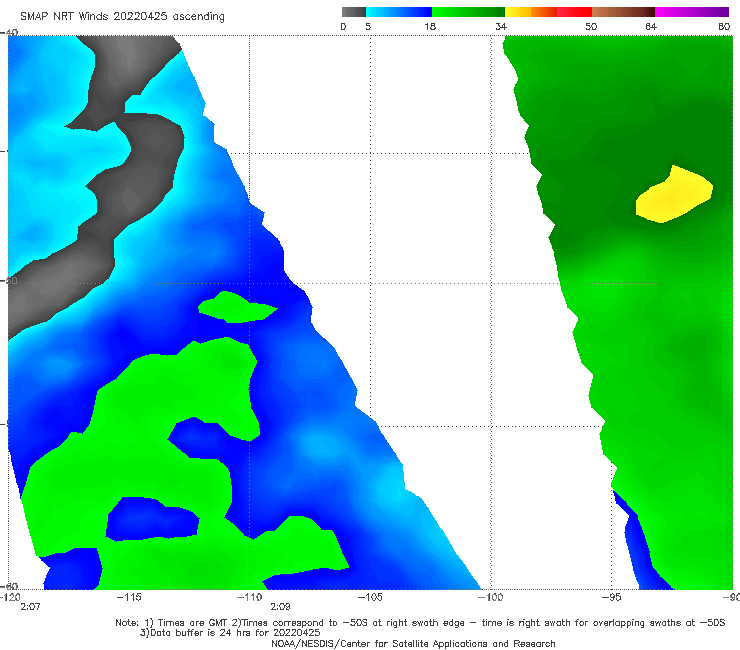This screenshot has height=650, width=740.
Task: Click the yellow high-wind patch on the map
Action: tap(674, 194)
